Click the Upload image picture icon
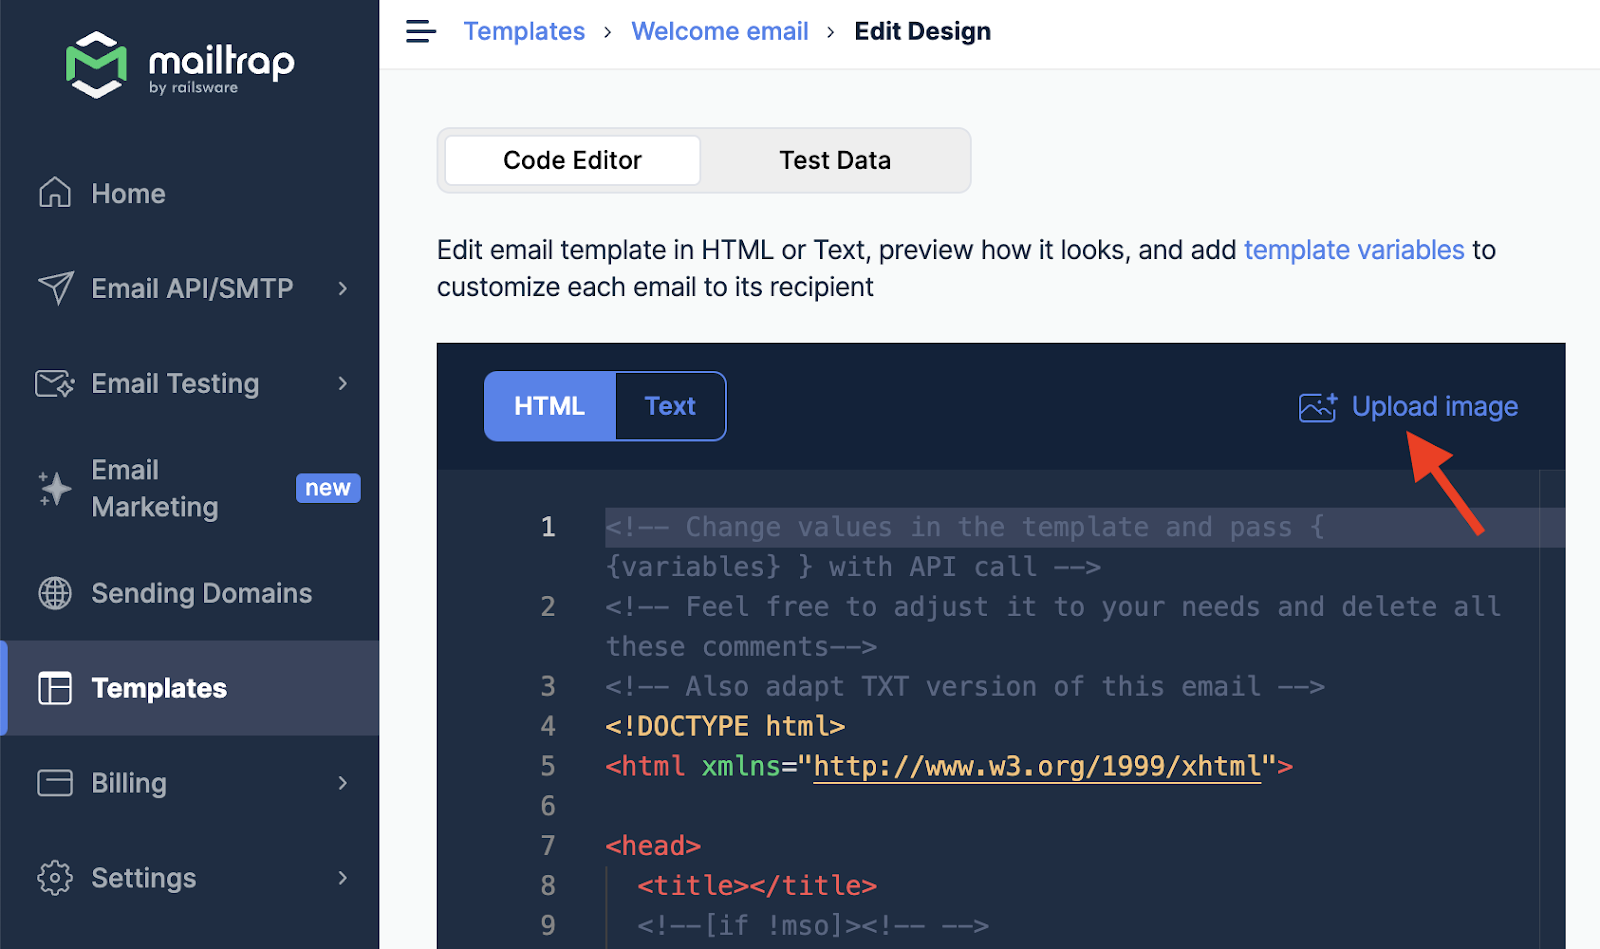 click(x=1317, y=406)
